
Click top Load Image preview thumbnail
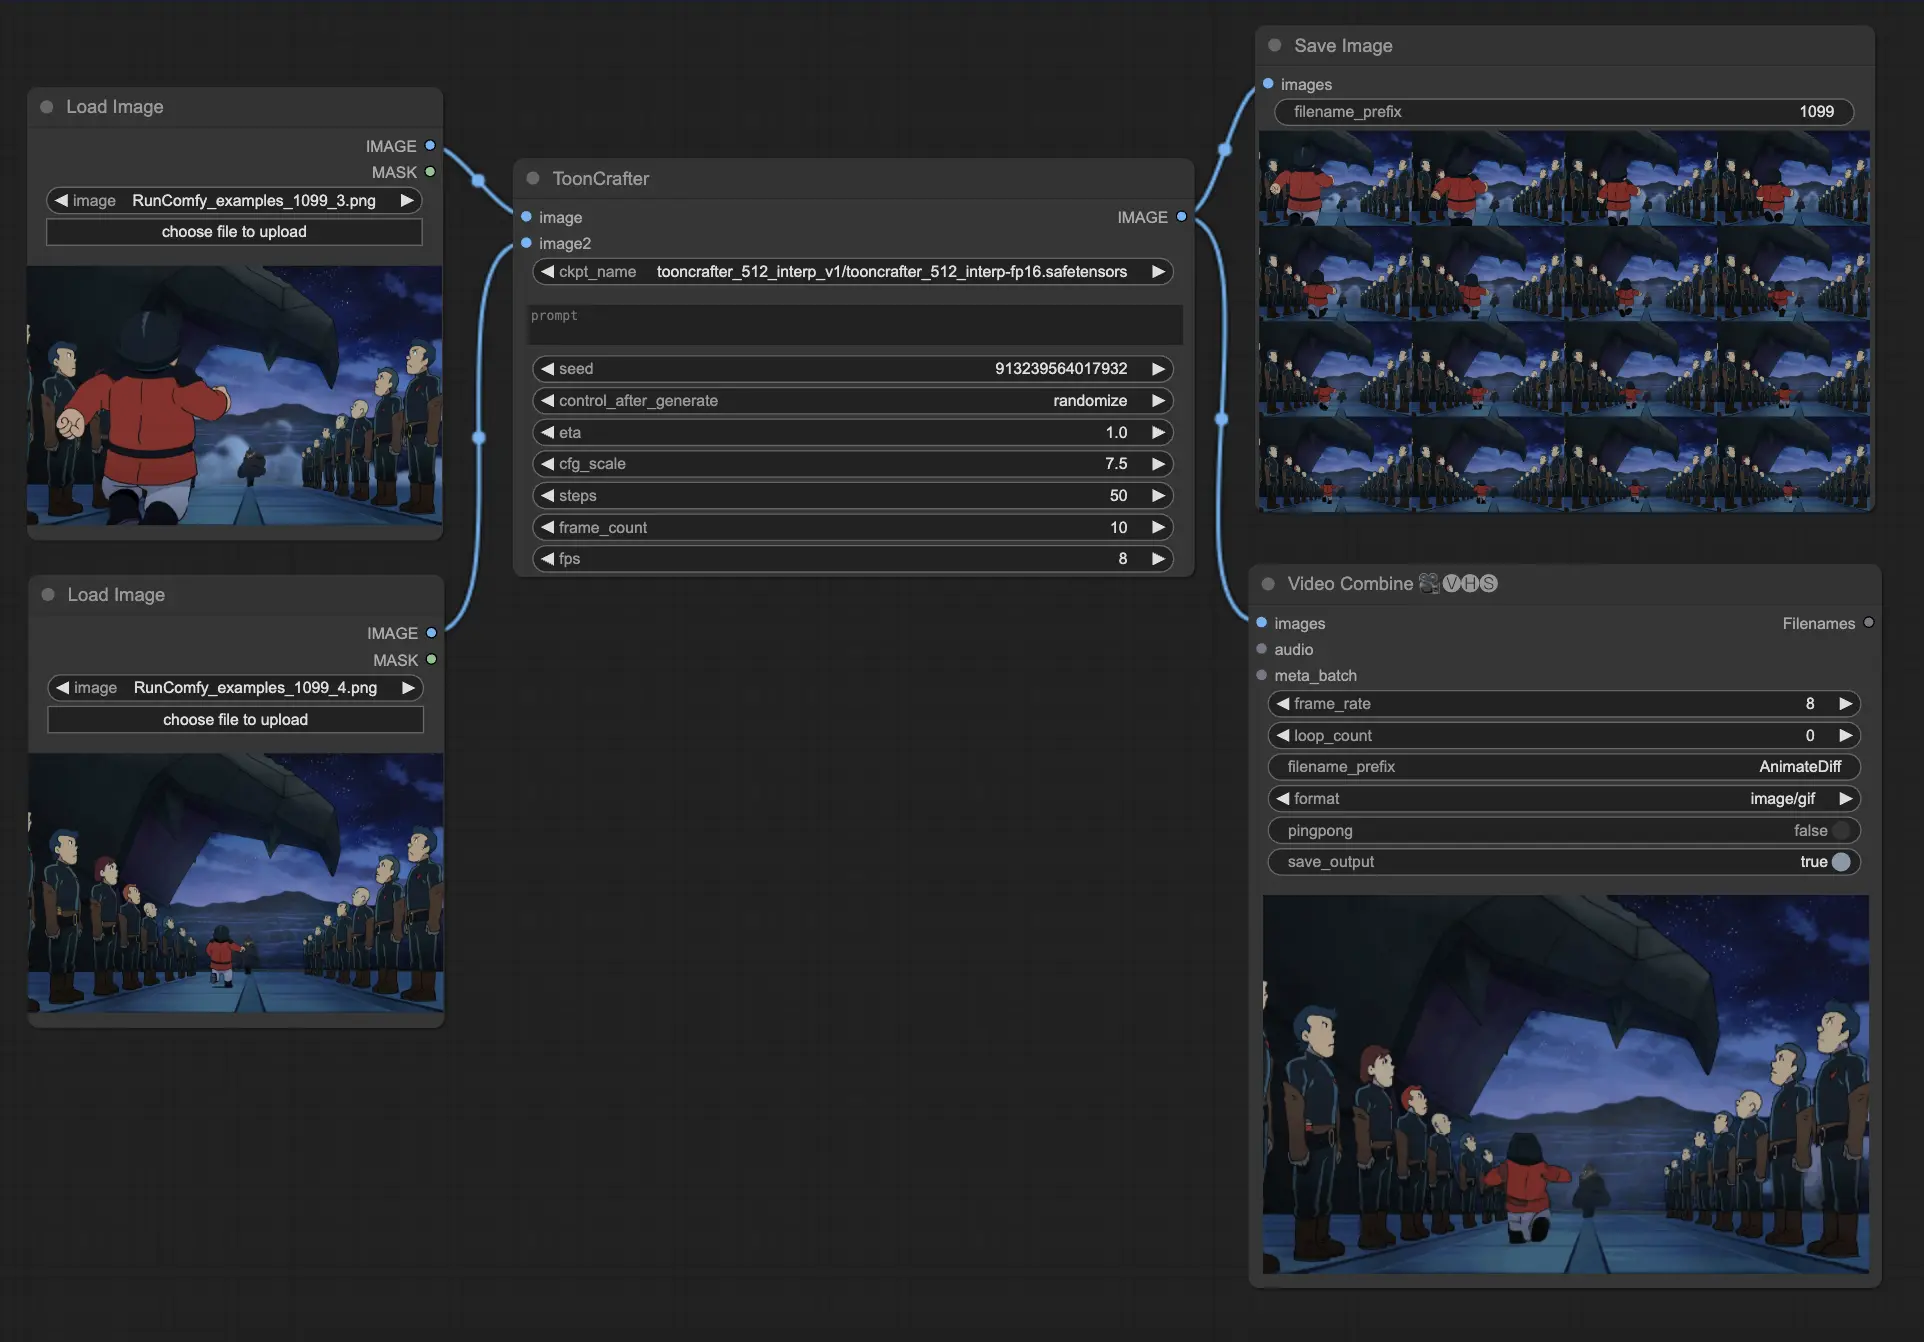(x=234, y=395)
